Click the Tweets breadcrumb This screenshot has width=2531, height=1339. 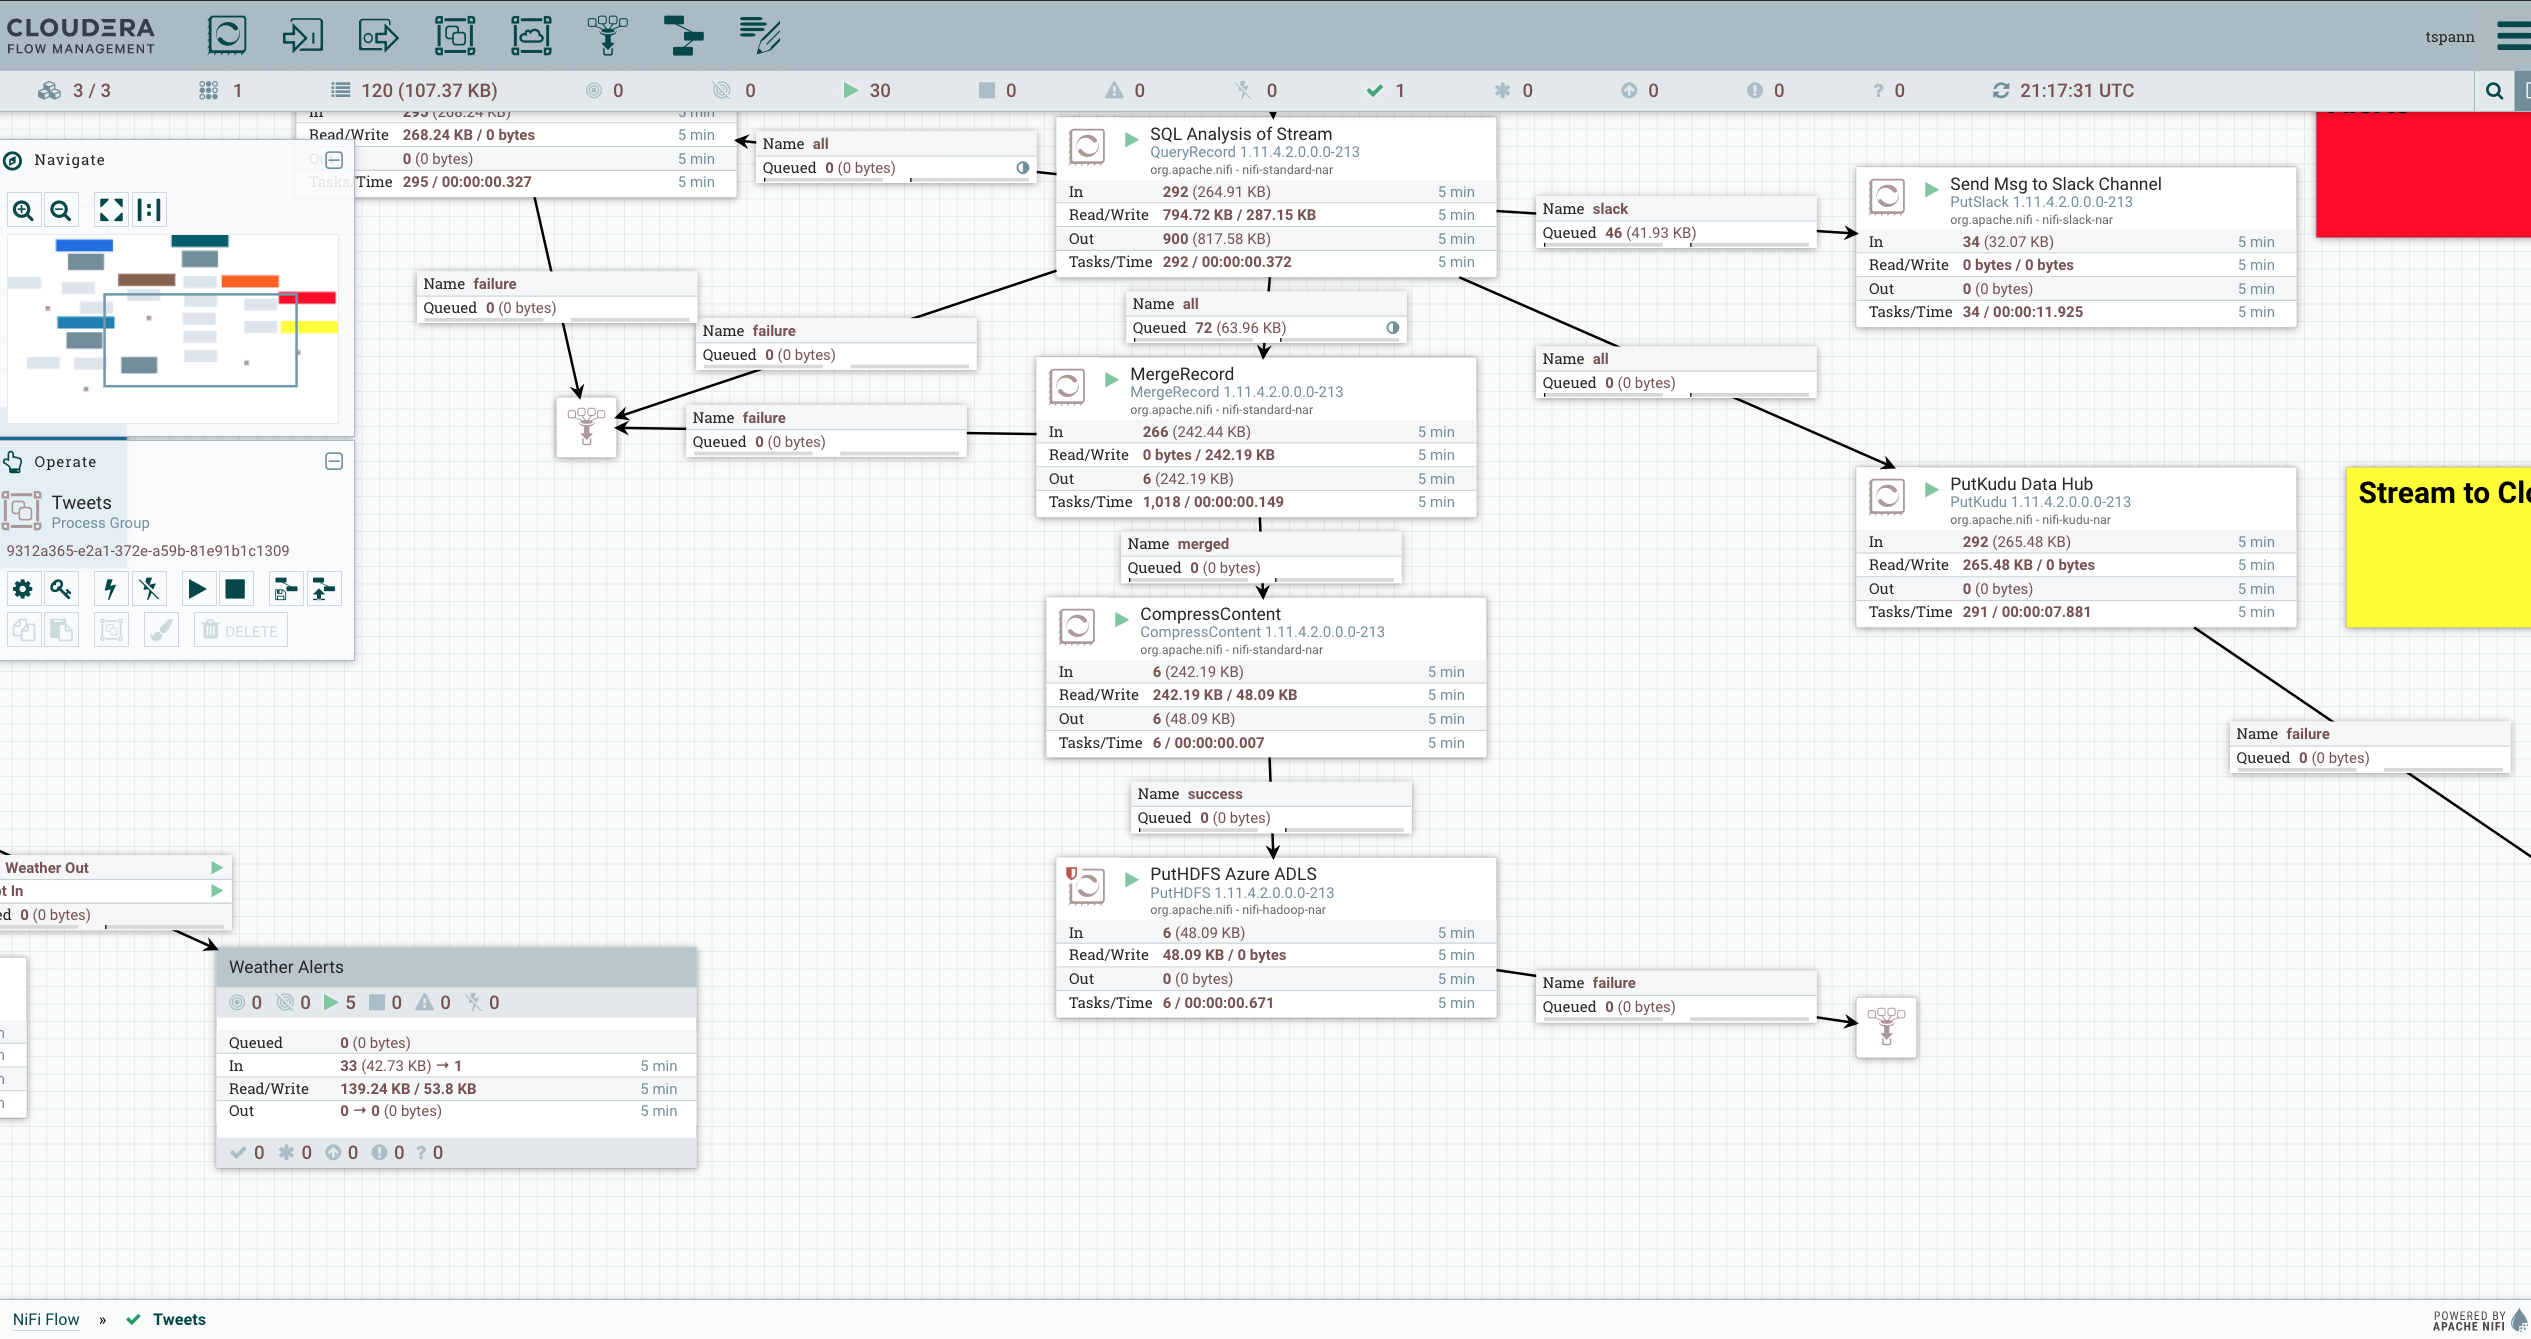179,1319
